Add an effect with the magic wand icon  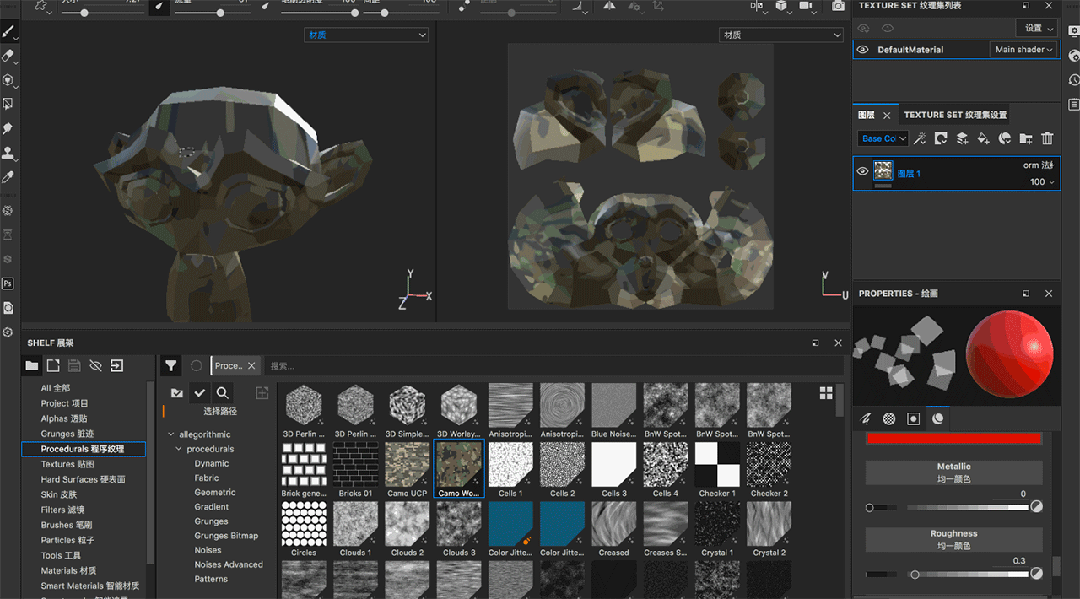(920, 138)
